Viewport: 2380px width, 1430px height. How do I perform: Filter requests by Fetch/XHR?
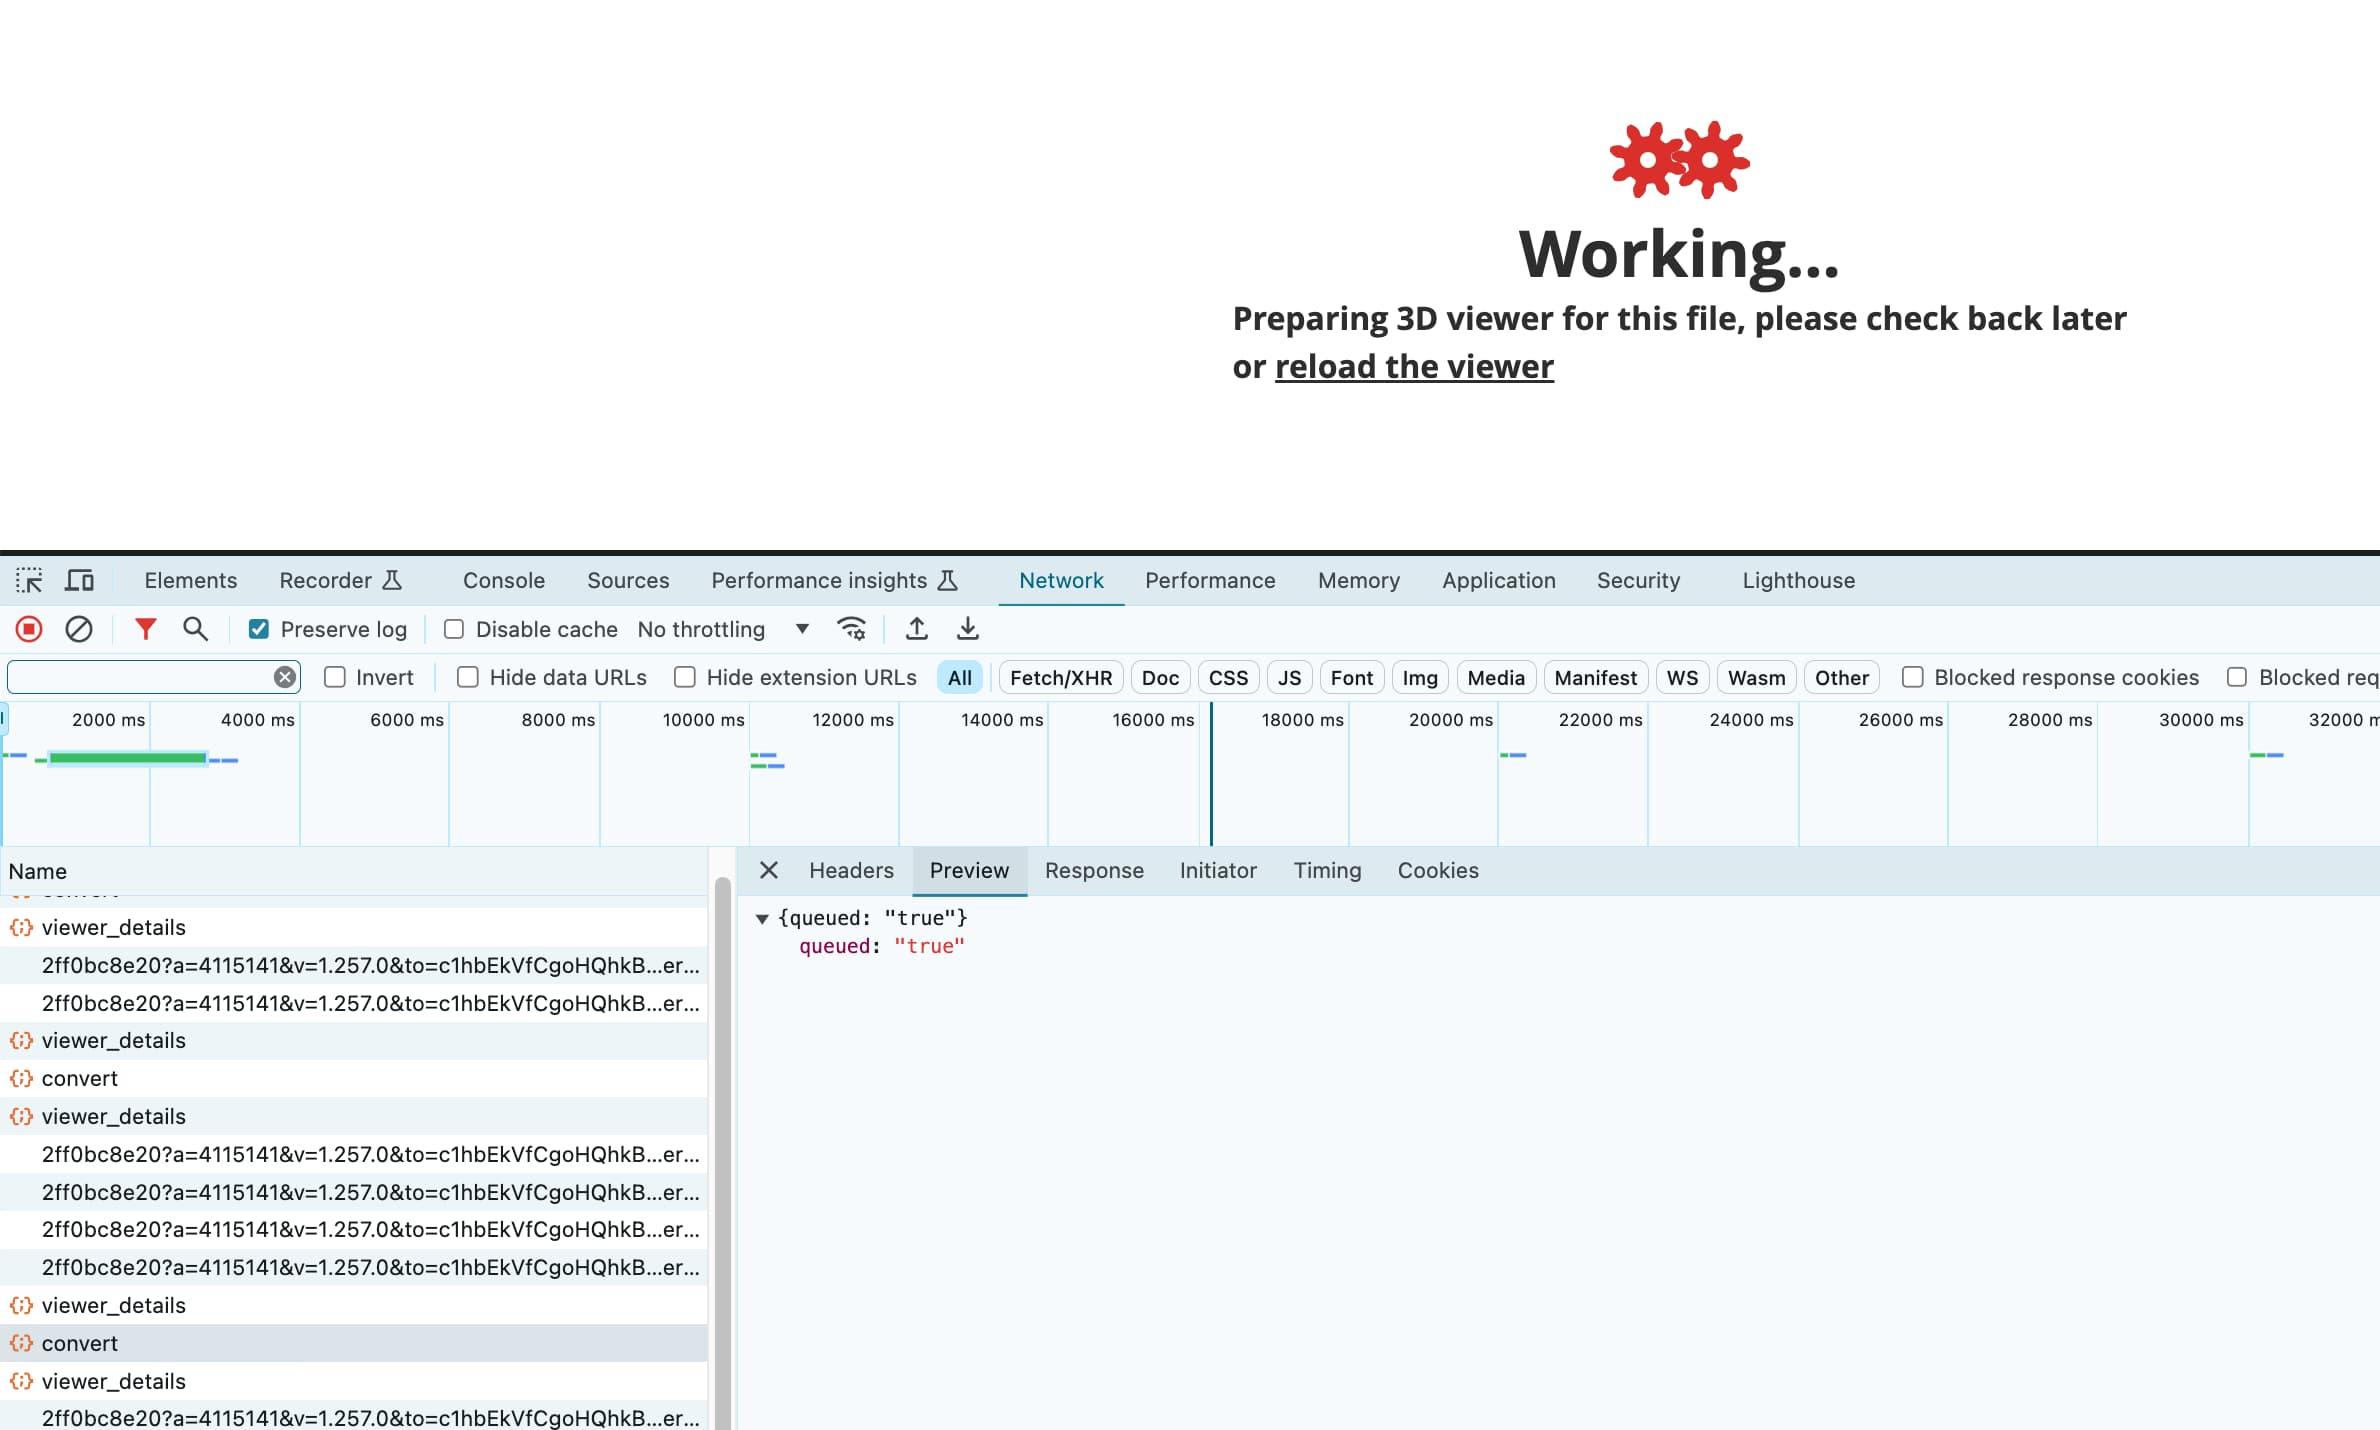[x=1060, y=677]
